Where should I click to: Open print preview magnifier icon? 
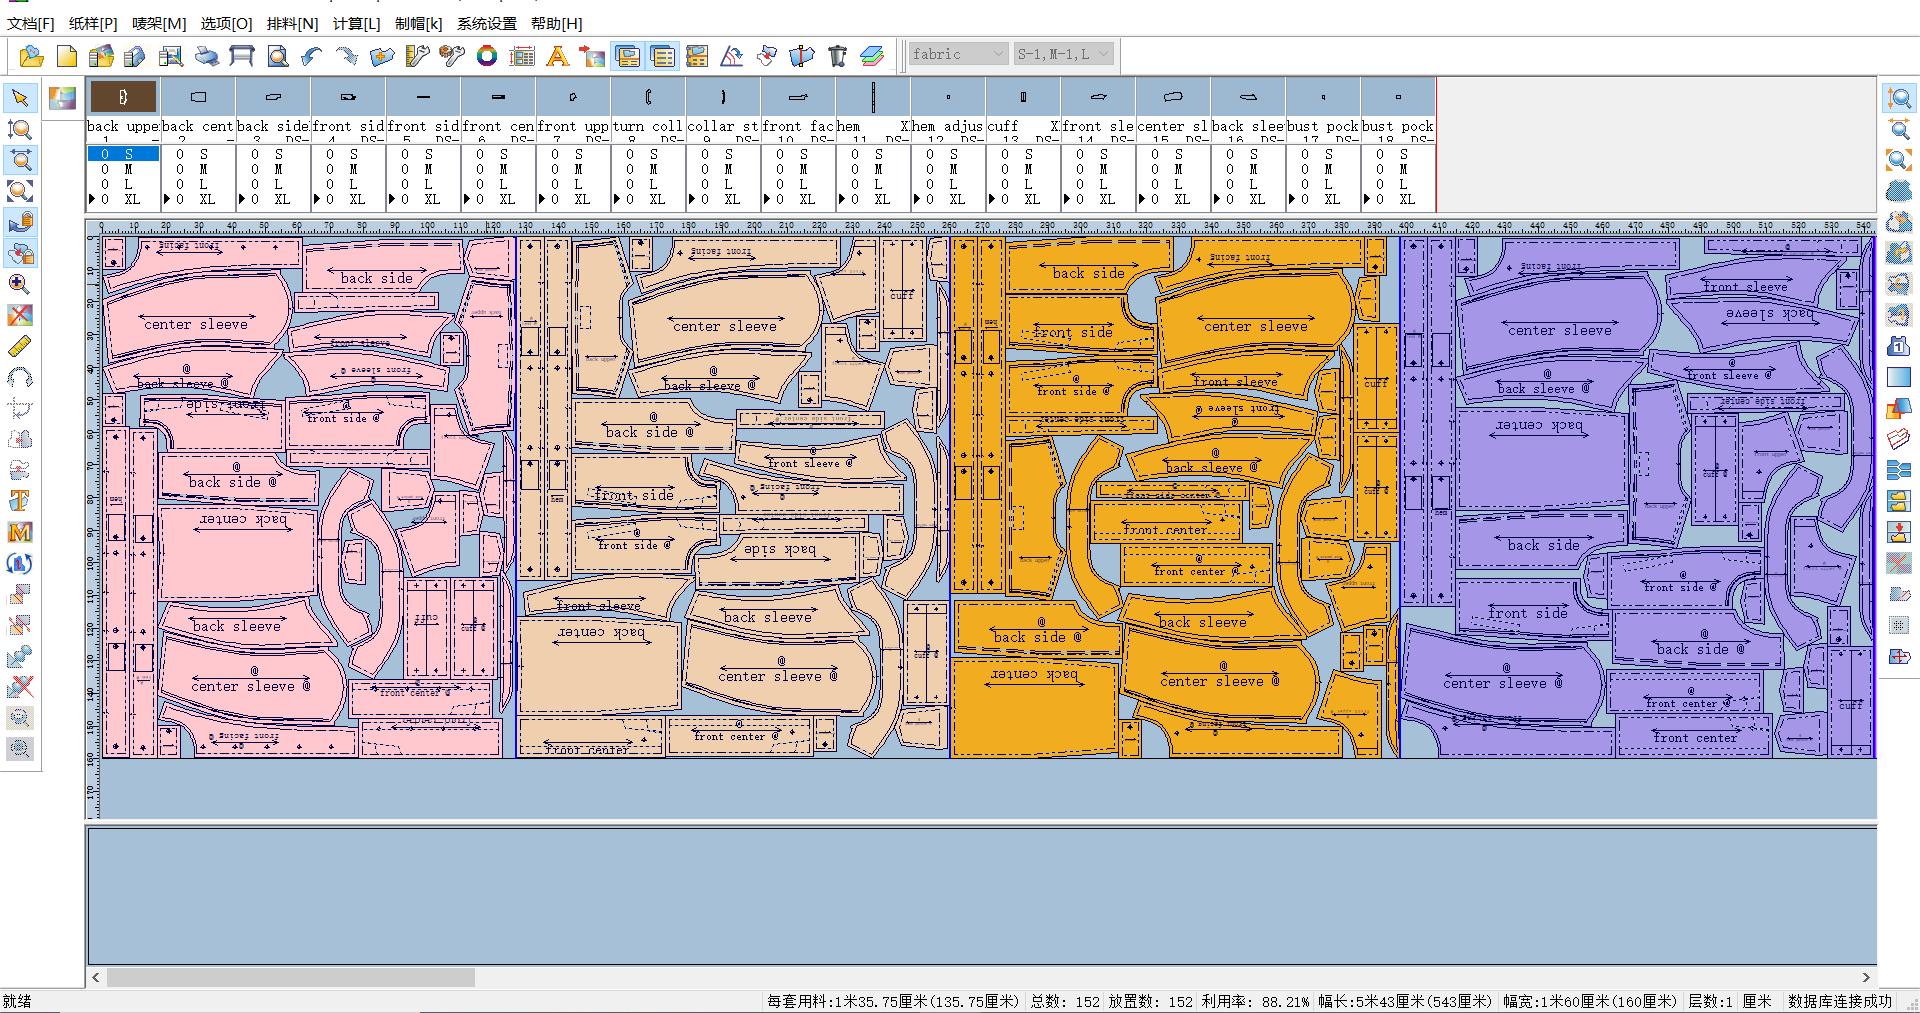point(278,56)
